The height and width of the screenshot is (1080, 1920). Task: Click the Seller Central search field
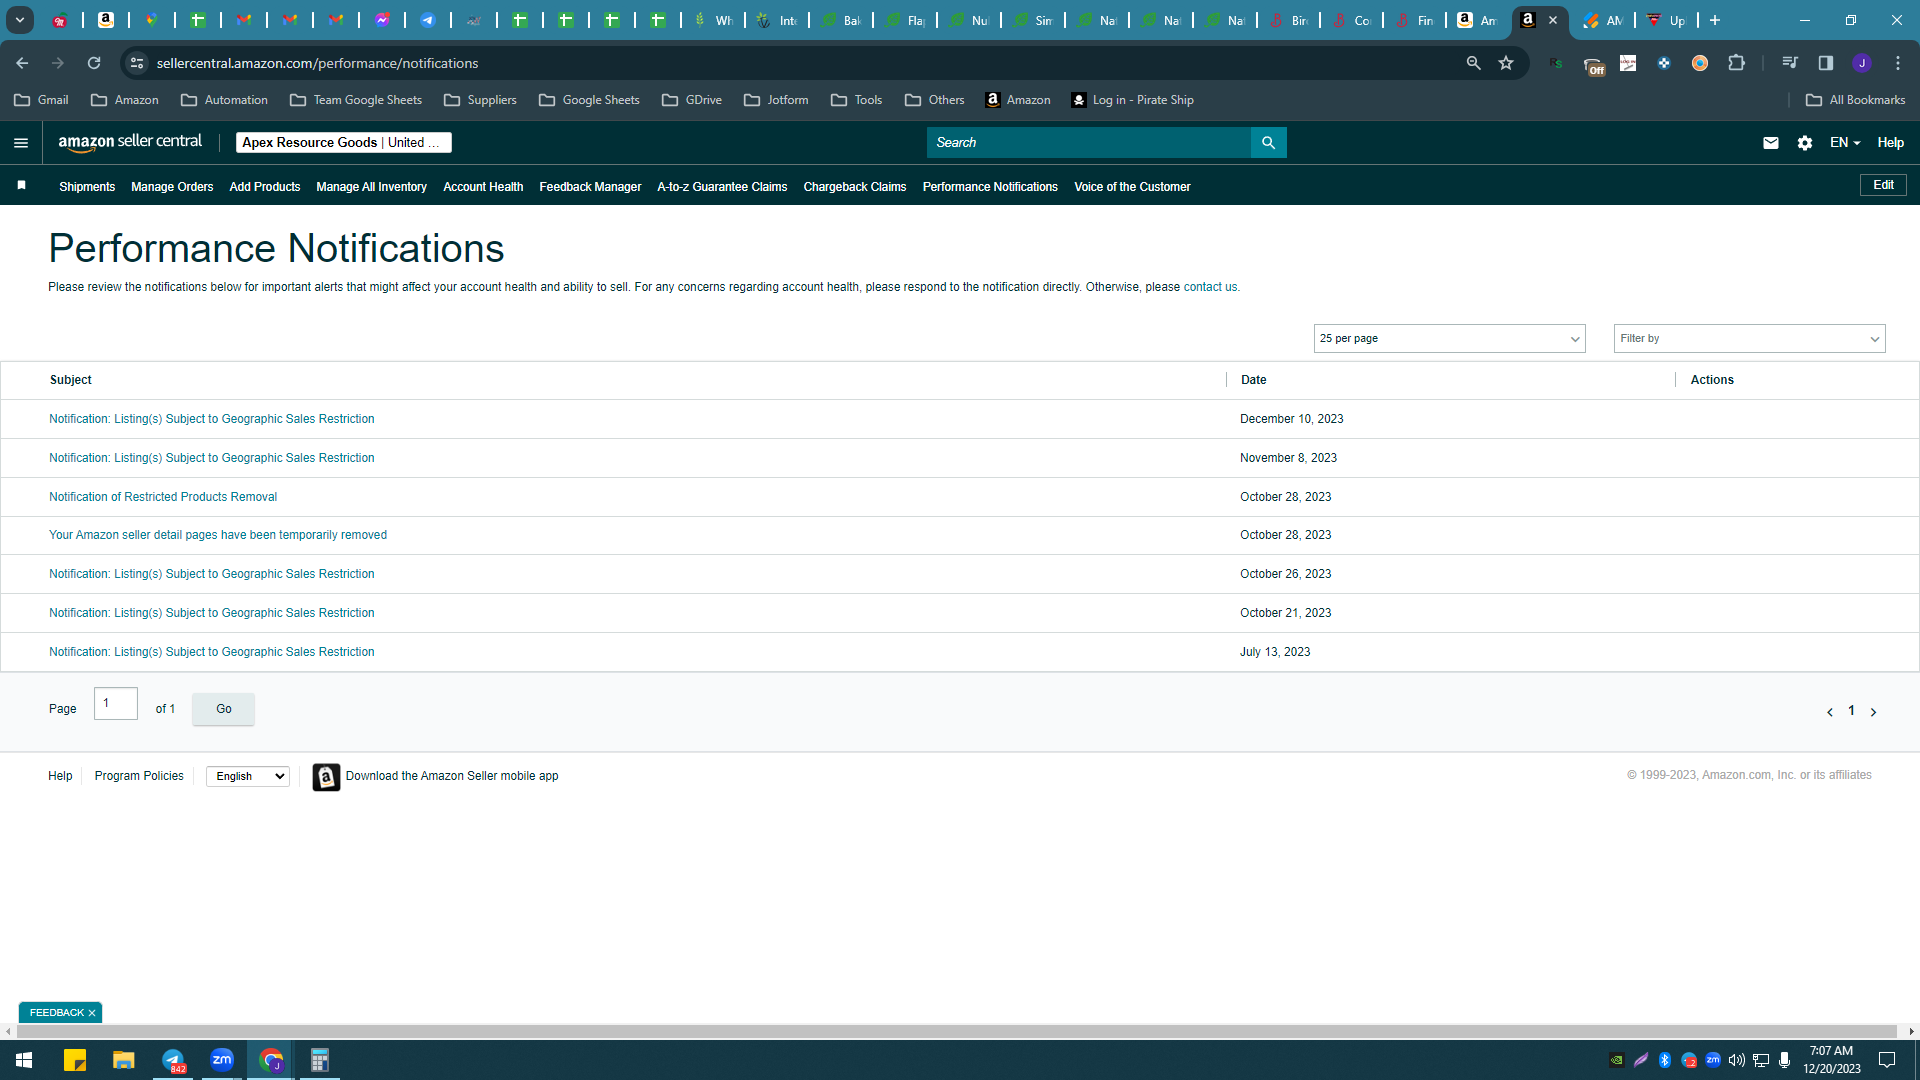pos(1089,143)
